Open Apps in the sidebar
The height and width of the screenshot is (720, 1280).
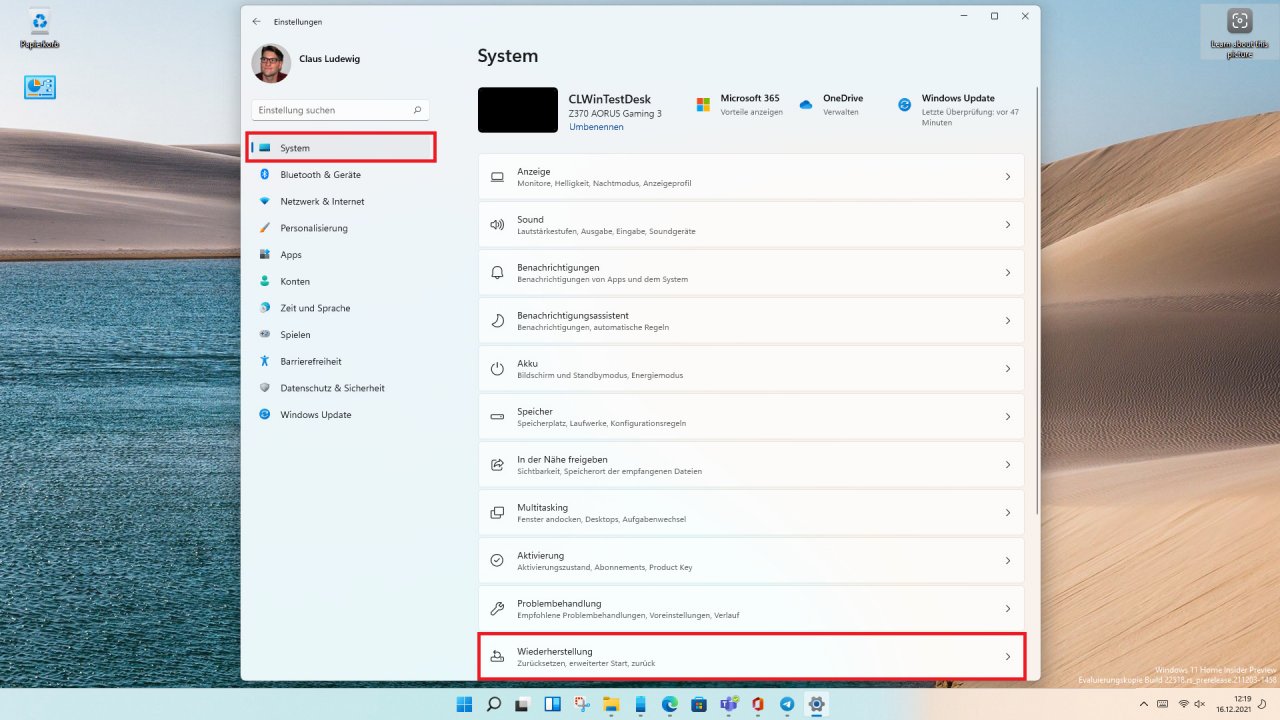[x=341, y=255]
